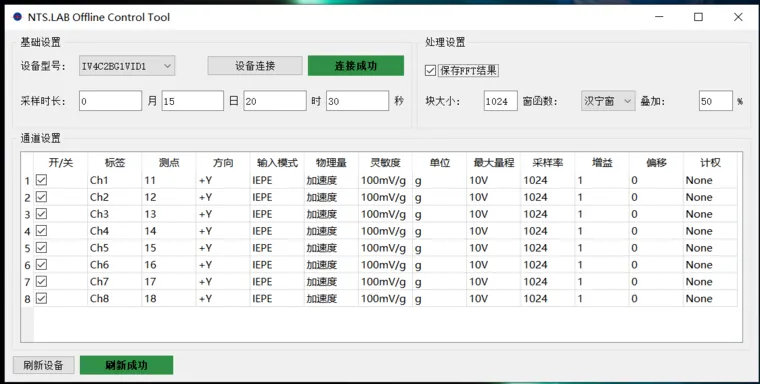Click the 块大小 field showing 1024

(501, 101)
